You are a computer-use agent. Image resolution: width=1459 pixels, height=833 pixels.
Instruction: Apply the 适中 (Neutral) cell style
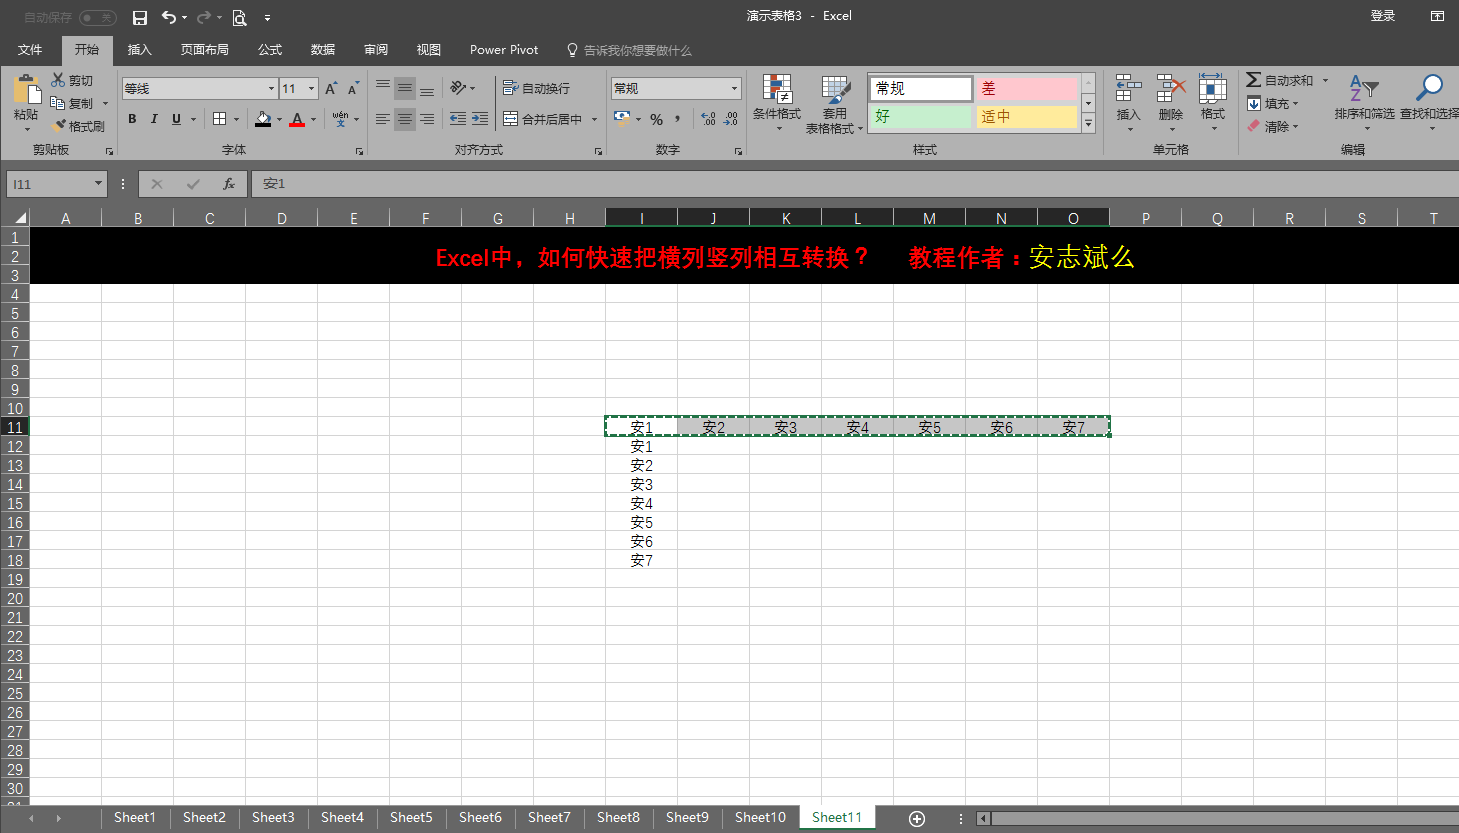tap(1026, 117)
